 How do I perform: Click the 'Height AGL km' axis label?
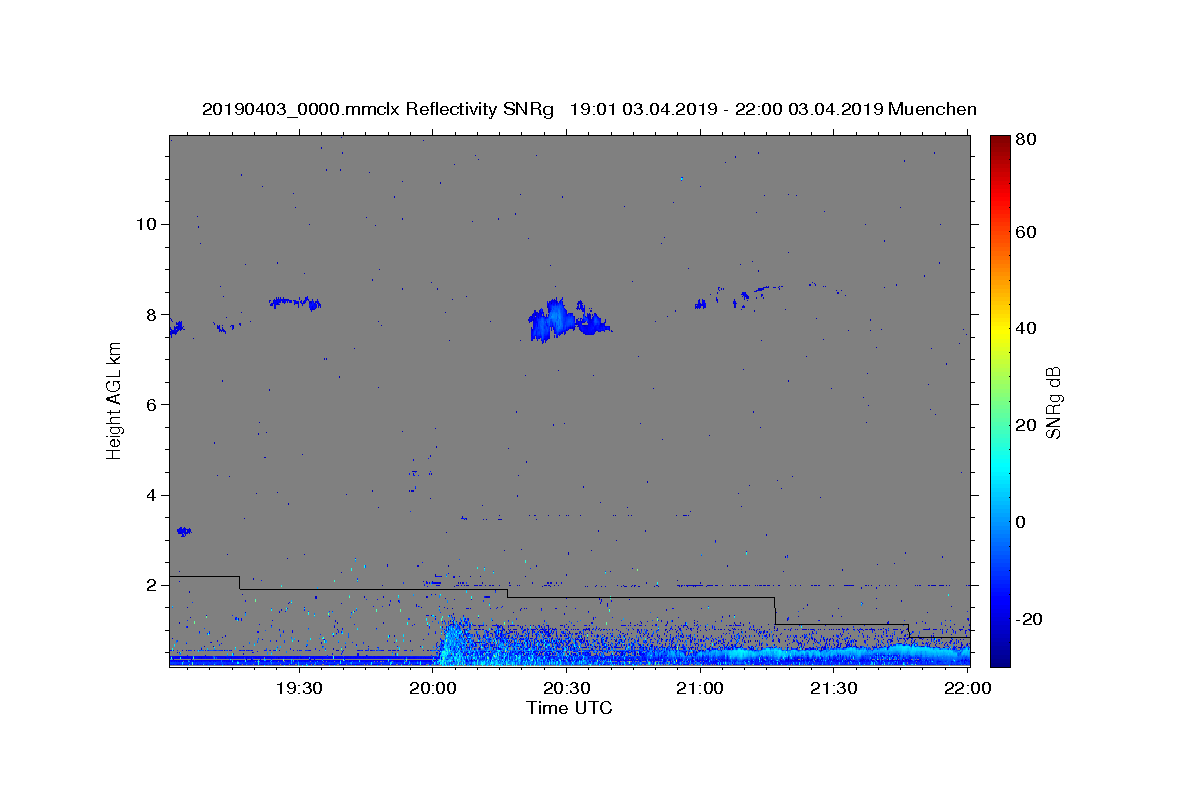tap(115, 401)
